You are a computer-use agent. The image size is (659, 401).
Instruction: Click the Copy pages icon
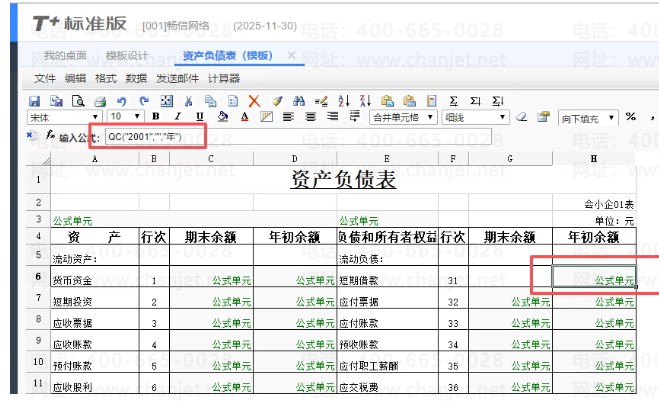point(211,101)
